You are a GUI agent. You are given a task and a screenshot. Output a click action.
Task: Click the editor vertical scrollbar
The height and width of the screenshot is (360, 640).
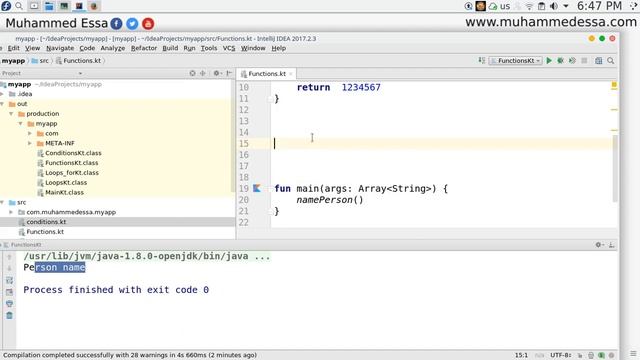point(615,168)
